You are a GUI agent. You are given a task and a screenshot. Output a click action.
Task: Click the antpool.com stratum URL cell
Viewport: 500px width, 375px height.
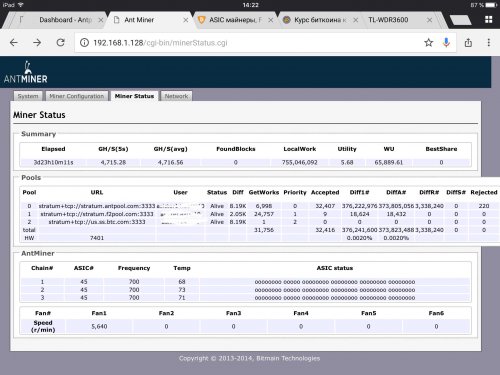coord(97,206)
